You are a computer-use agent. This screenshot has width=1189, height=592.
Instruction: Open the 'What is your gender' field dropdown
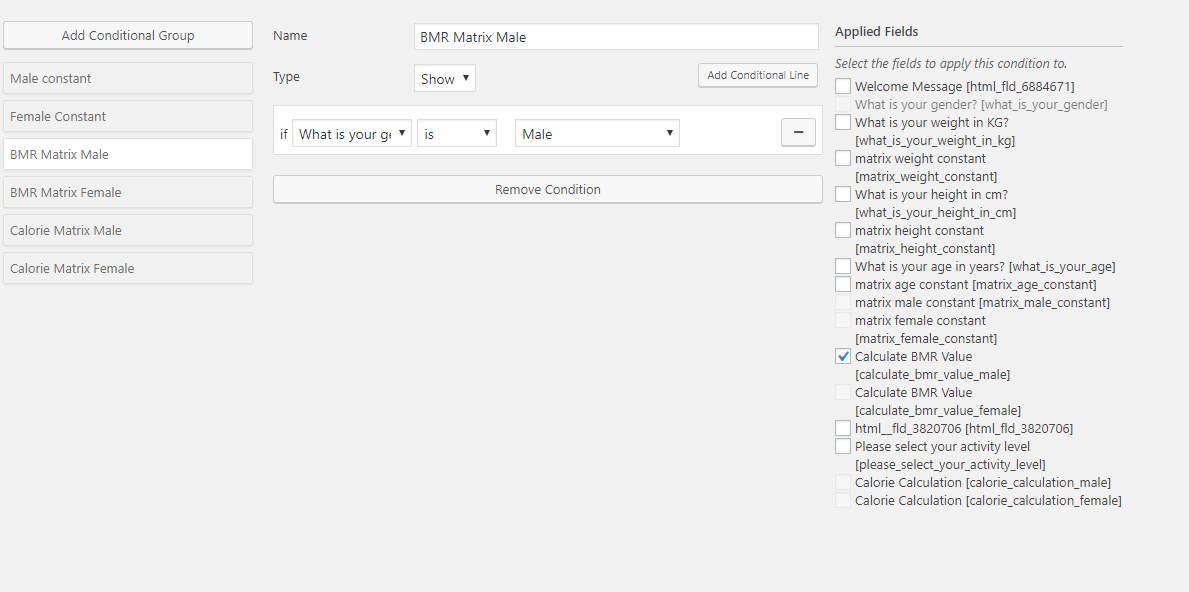coord(352,133)
